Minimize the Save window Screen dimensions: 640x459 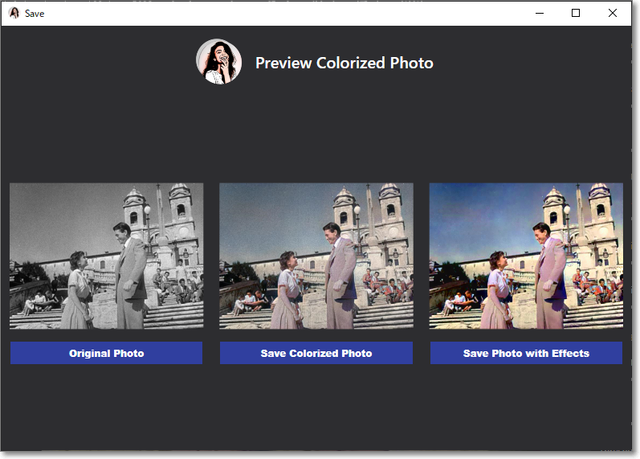(x=539, y=13)
